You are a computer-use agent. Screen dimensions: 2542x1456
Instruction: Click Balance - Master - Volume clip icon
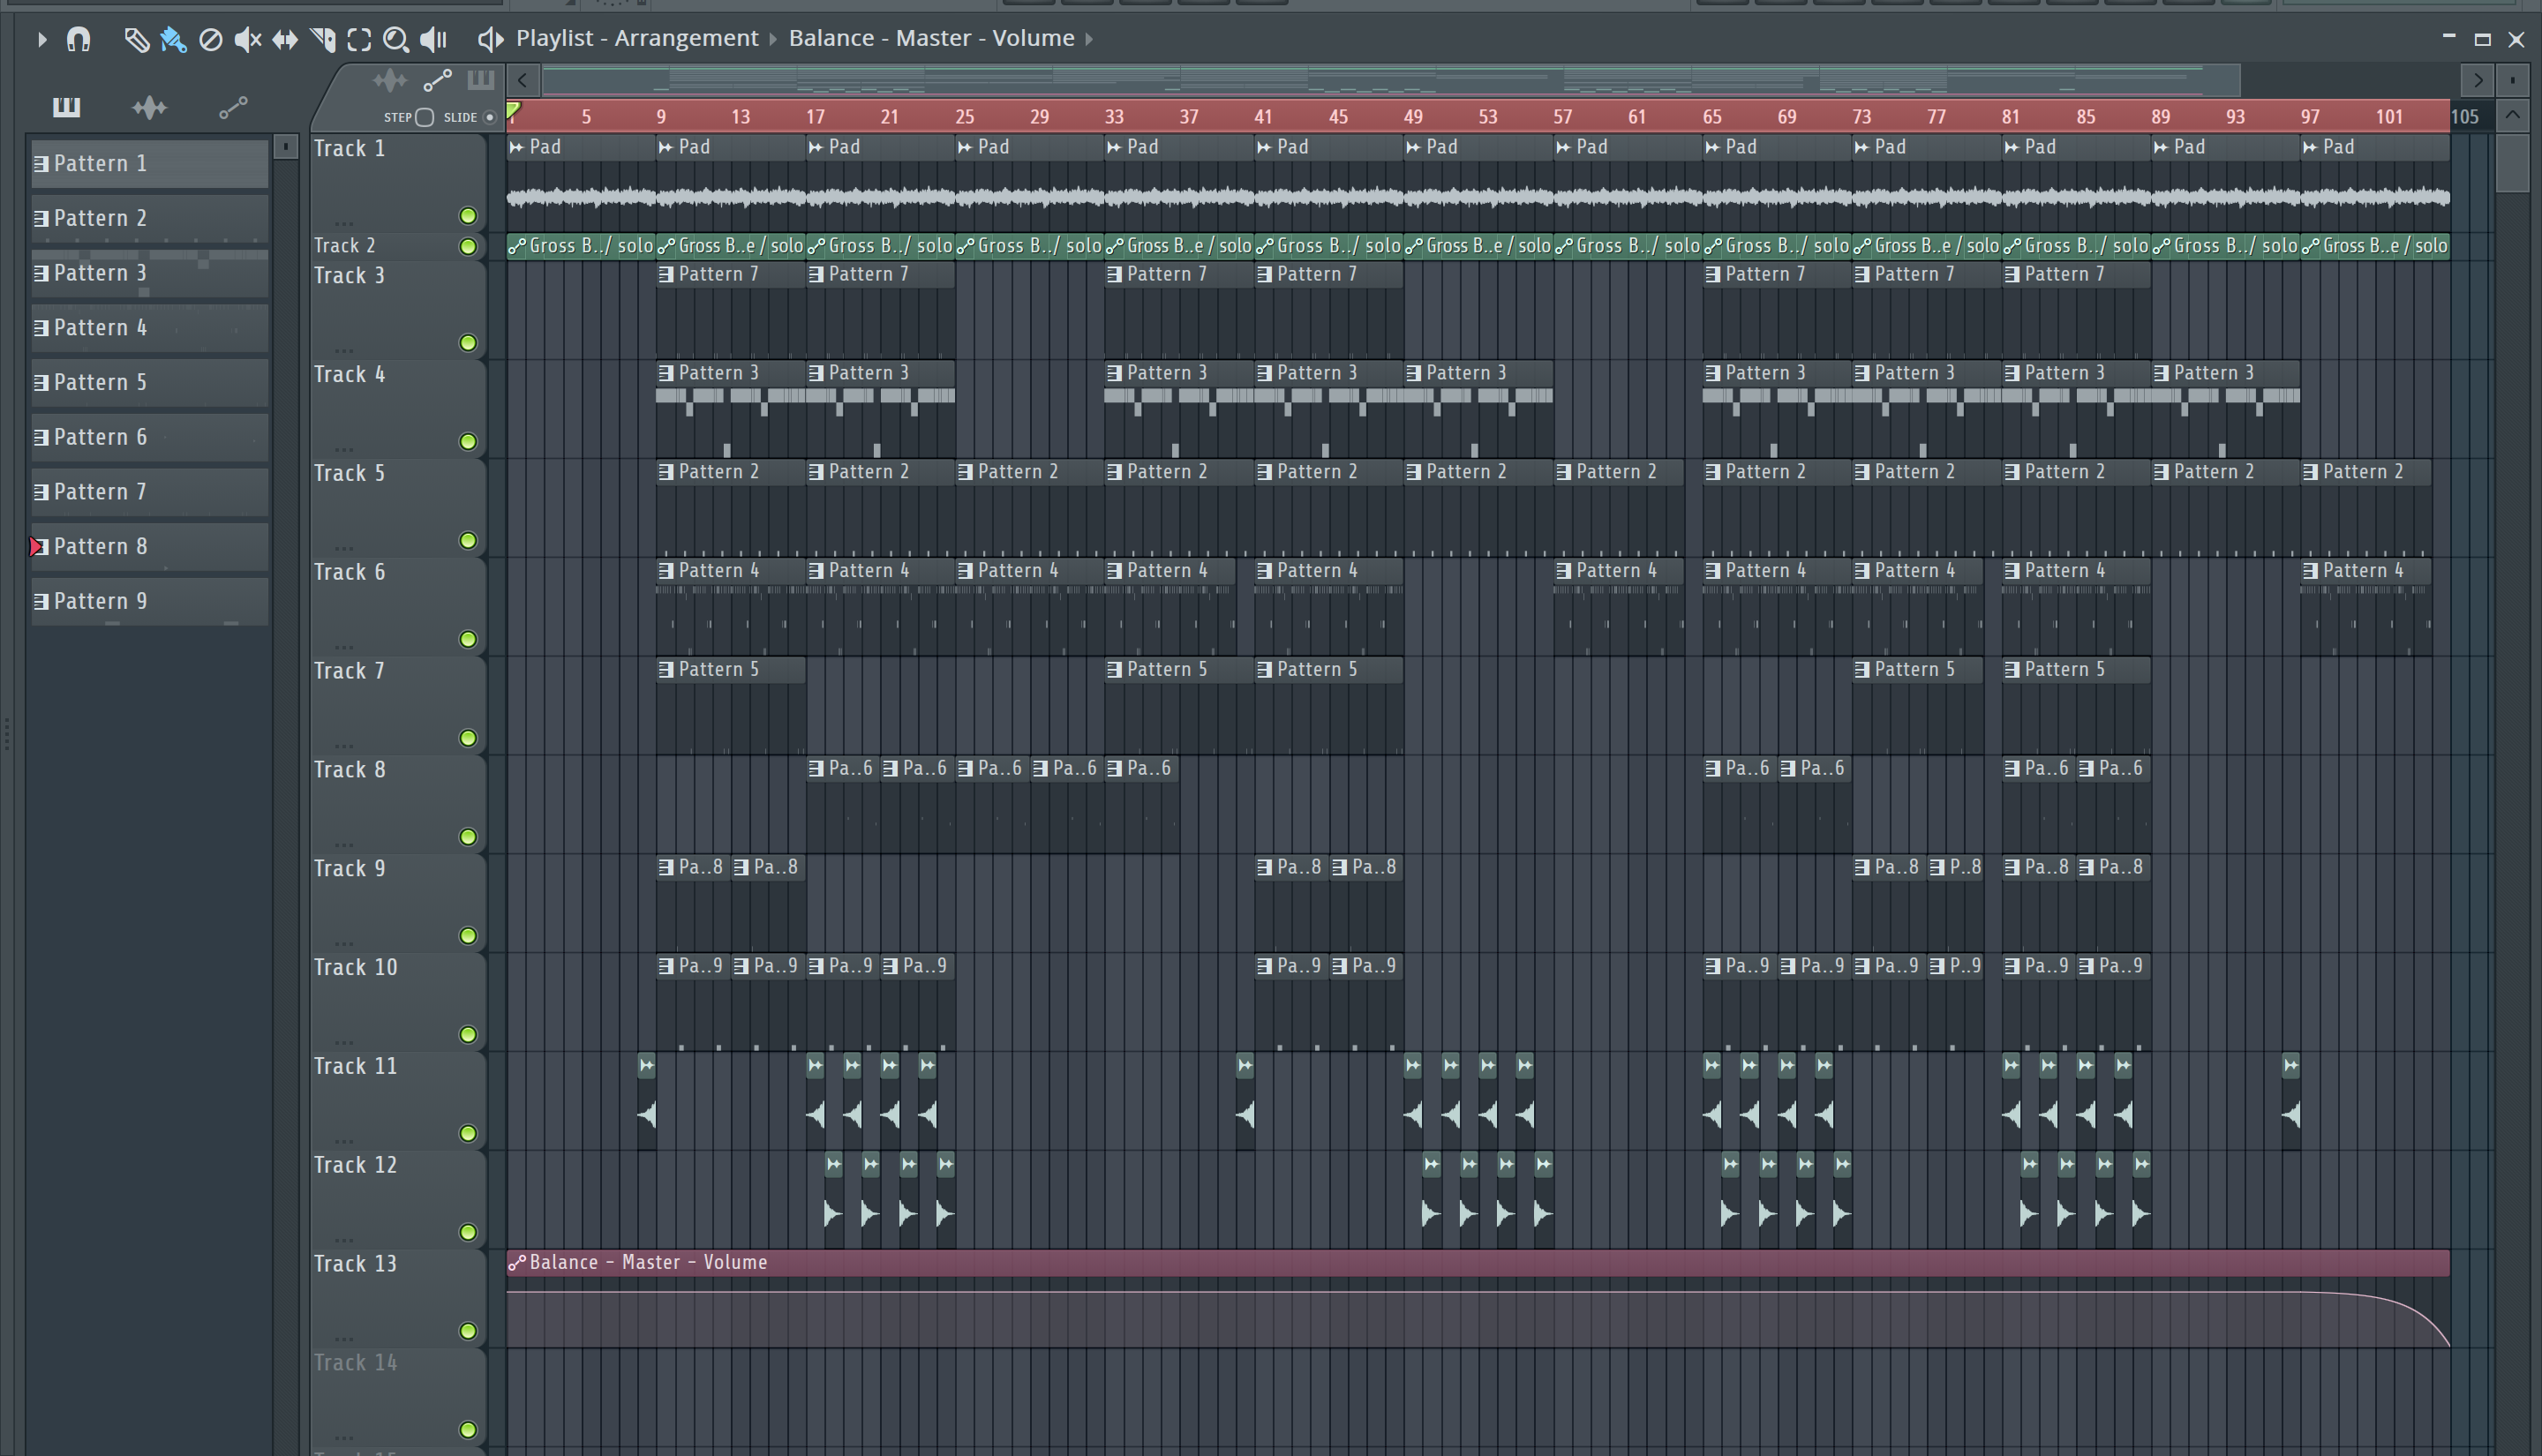point(517,1263)
